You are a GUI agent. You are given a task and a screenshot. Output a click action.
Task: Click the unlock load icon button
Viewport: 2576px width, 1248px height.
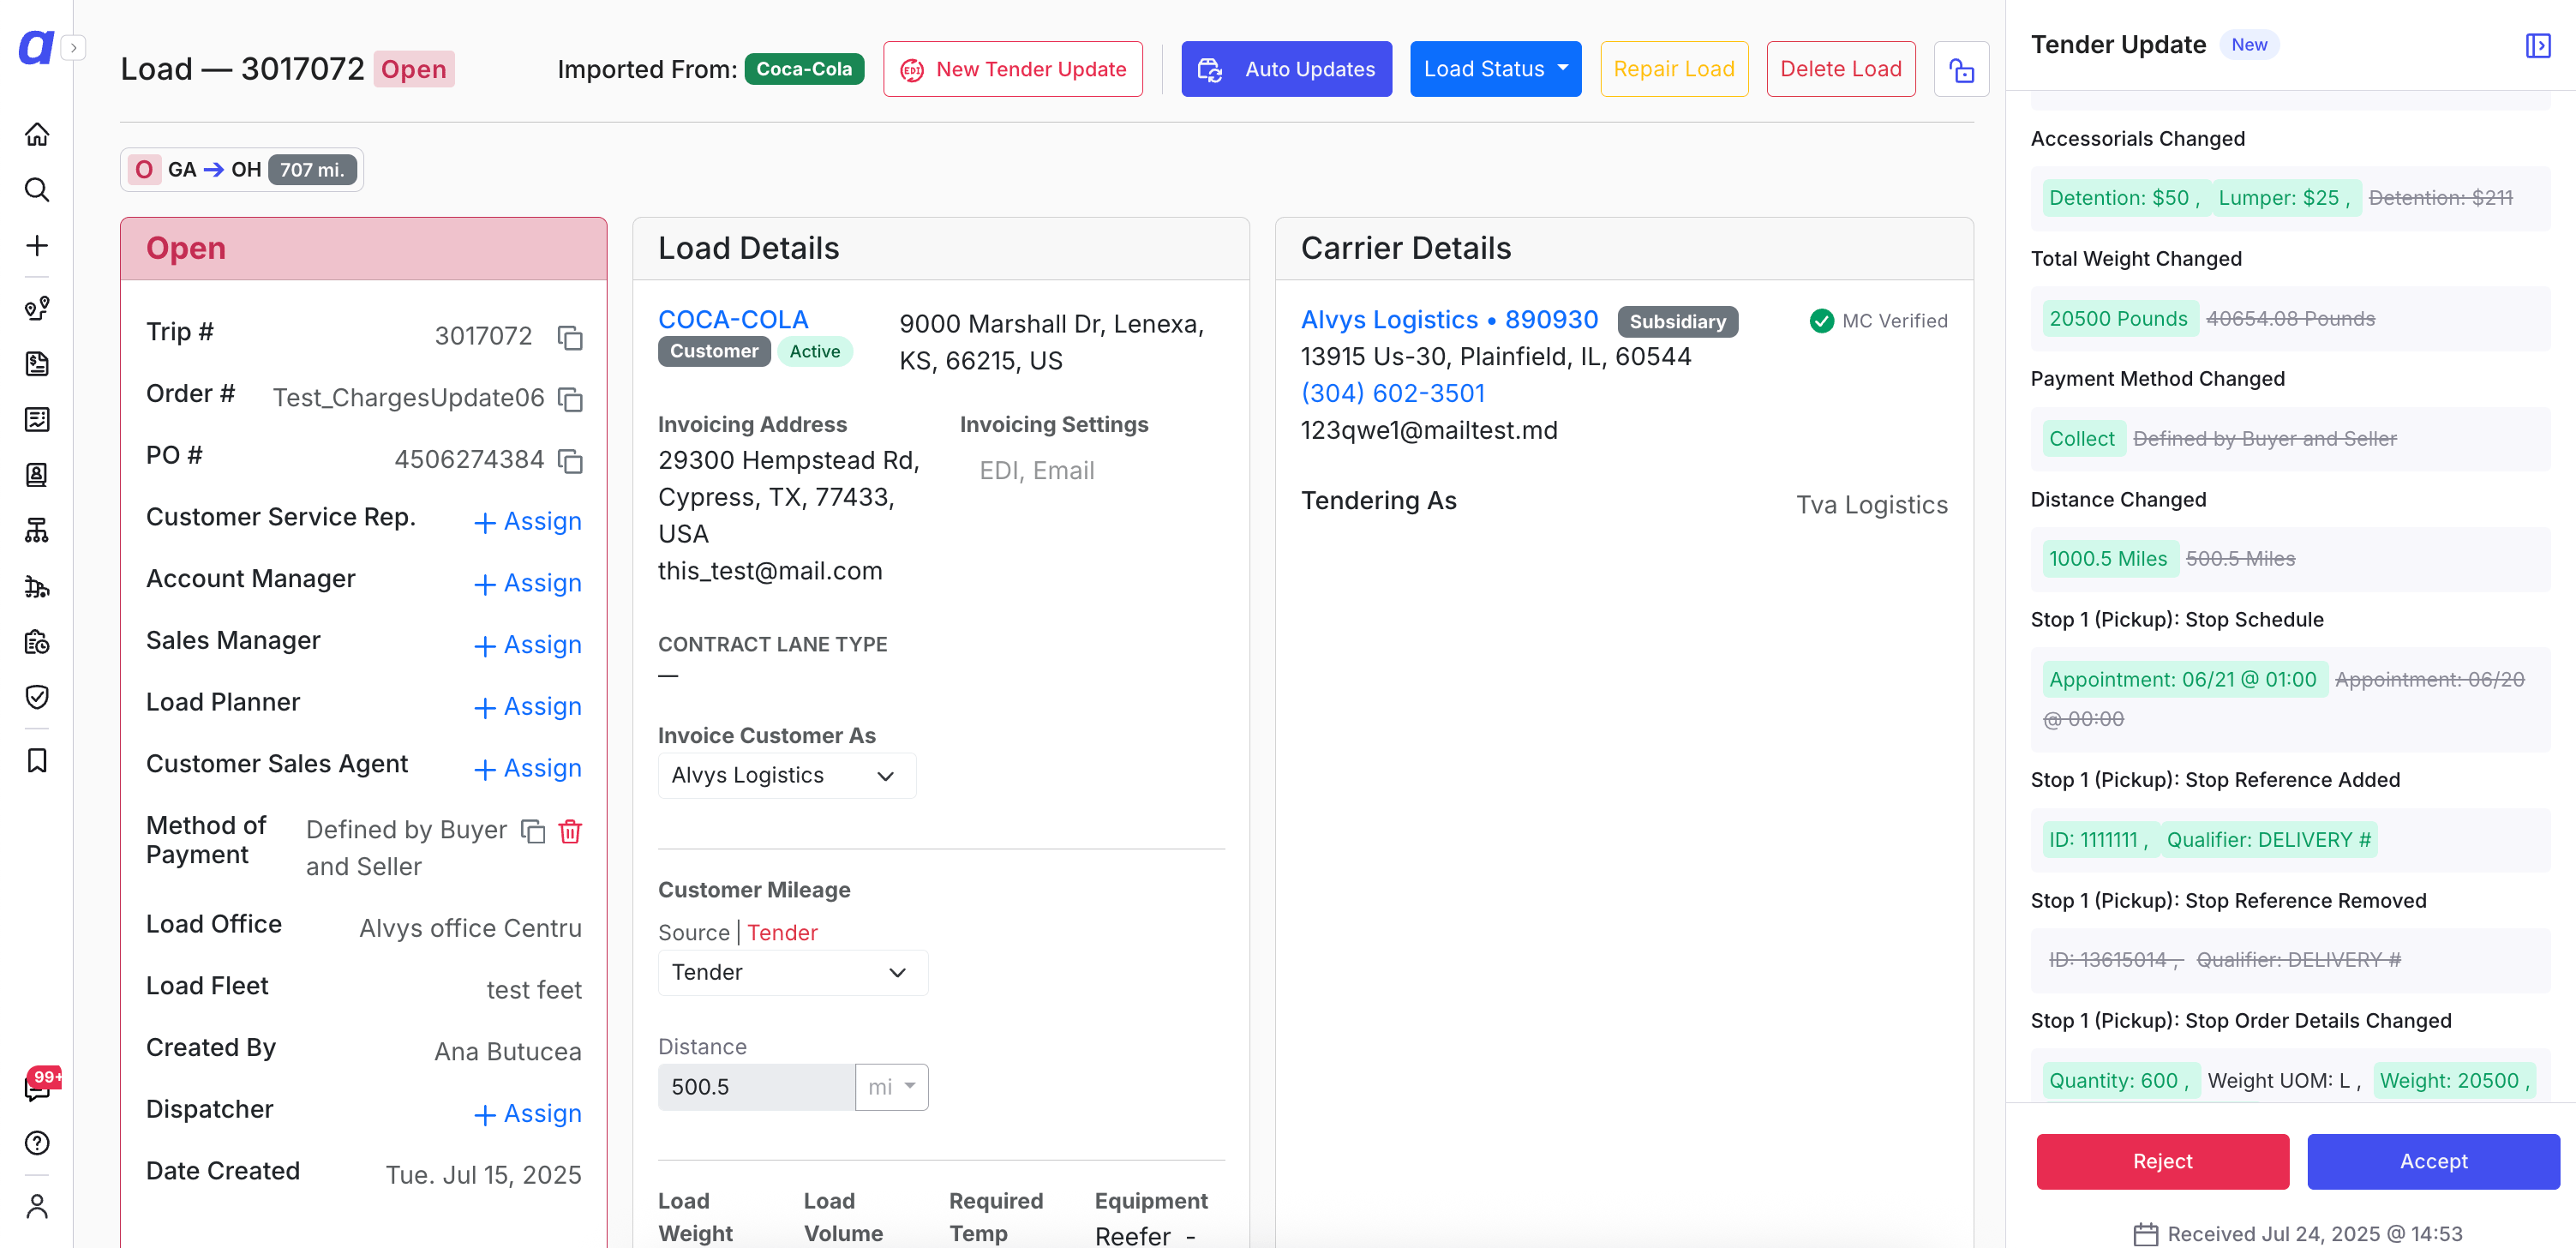click(1961, 69)
